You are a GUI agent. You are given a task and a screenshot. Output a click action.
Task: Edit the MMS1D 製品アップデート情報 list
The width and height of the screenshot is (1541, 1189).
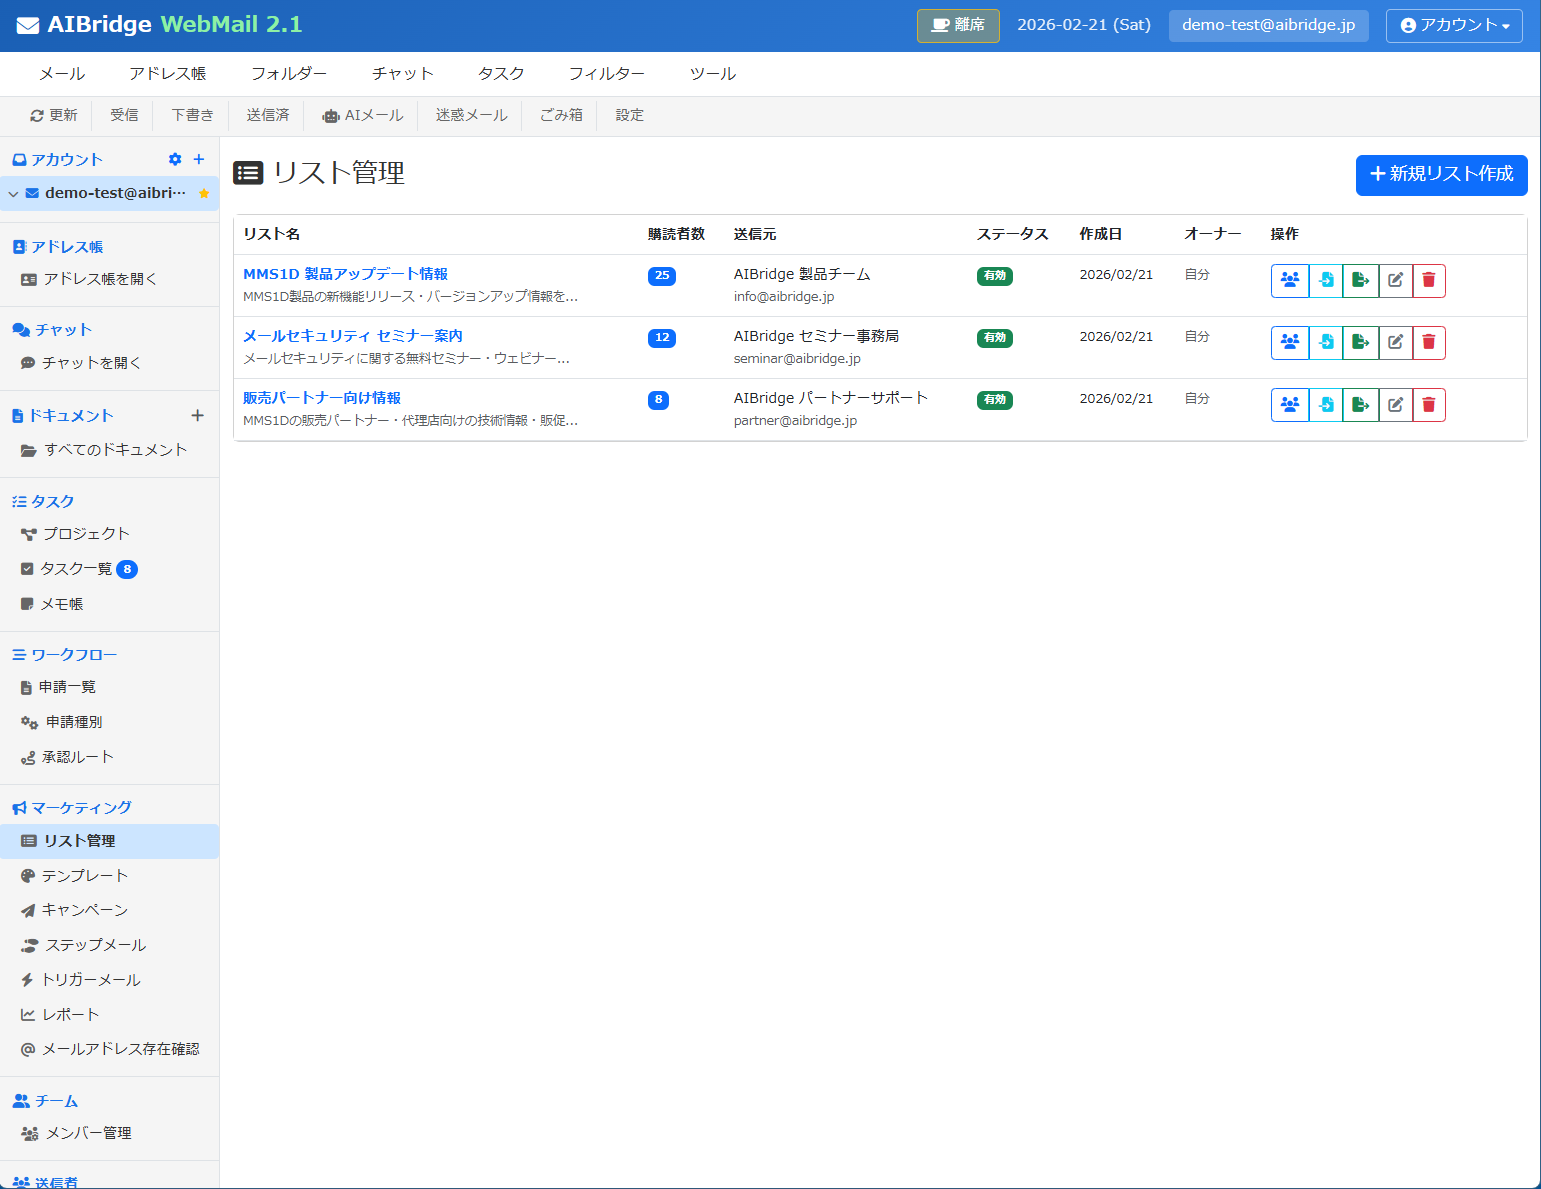point(1396,281)
